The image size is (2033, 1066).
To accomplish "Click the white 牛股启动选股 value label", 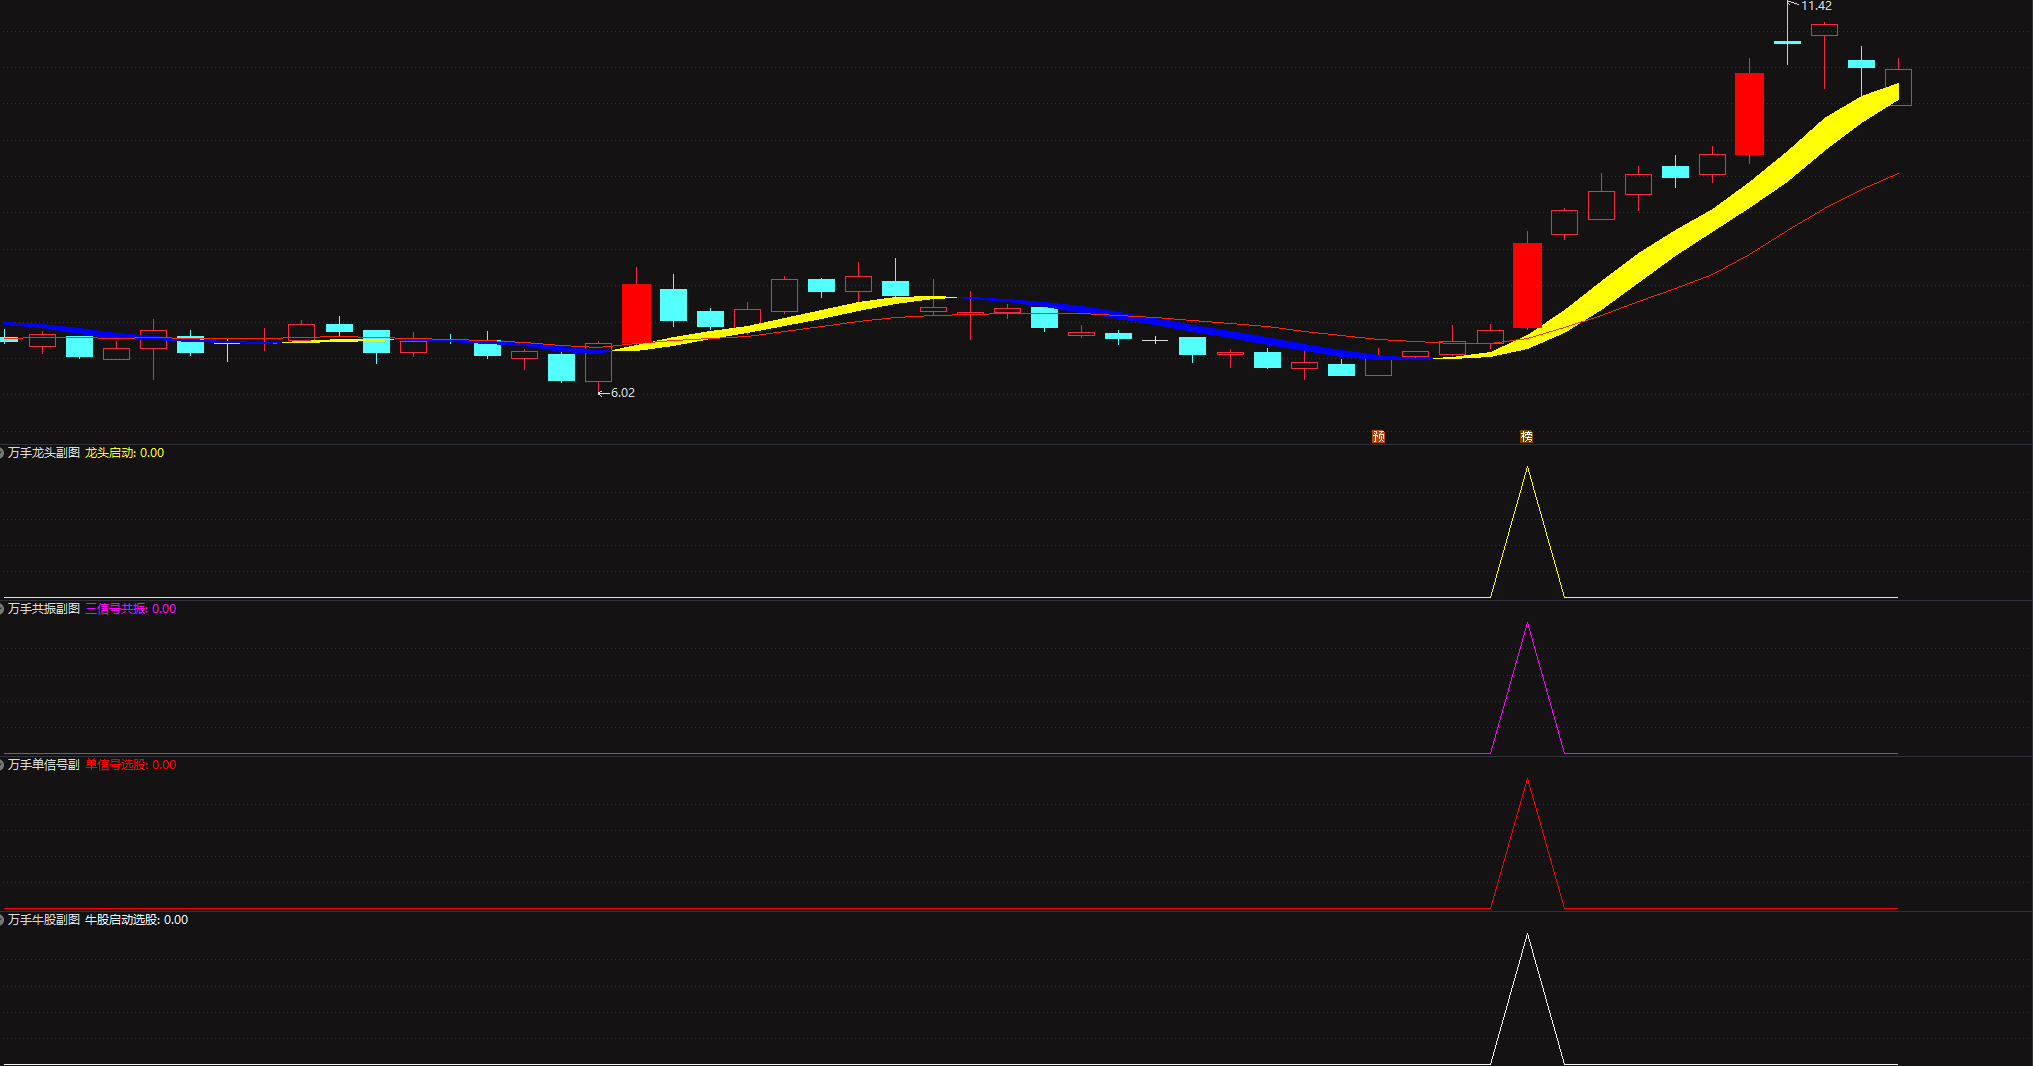I will tap(136, 920).
